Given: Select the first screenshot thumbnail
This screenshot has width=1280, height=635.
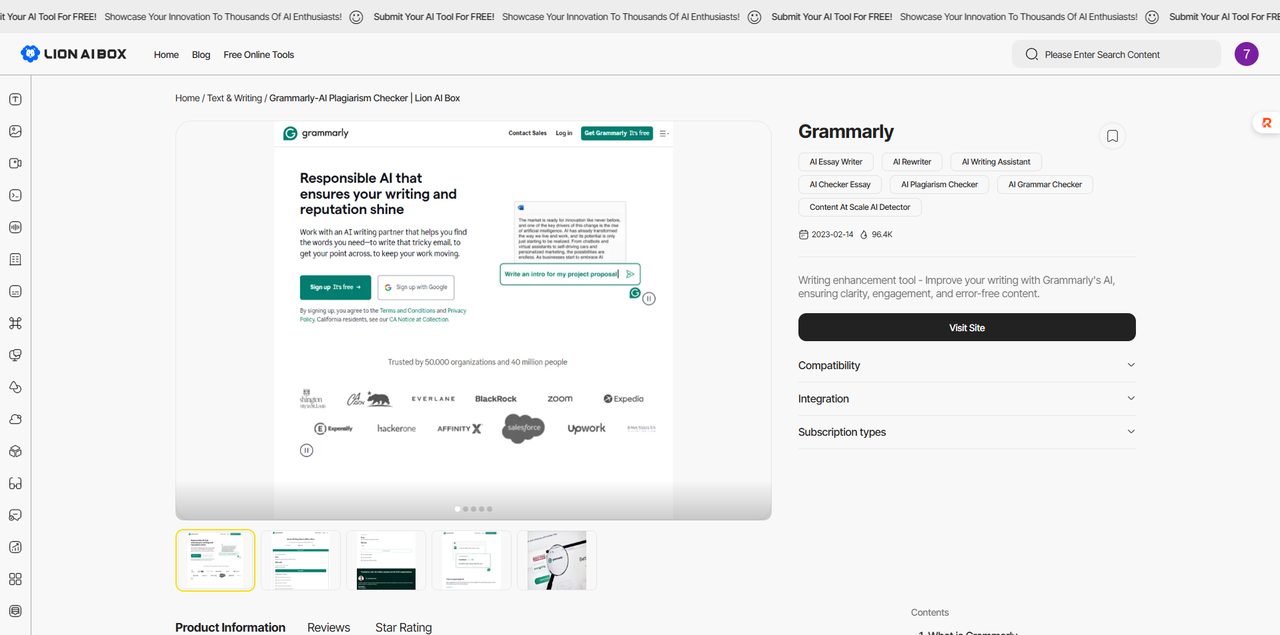Looking at the screenshot, I should (x=215, y=561).
